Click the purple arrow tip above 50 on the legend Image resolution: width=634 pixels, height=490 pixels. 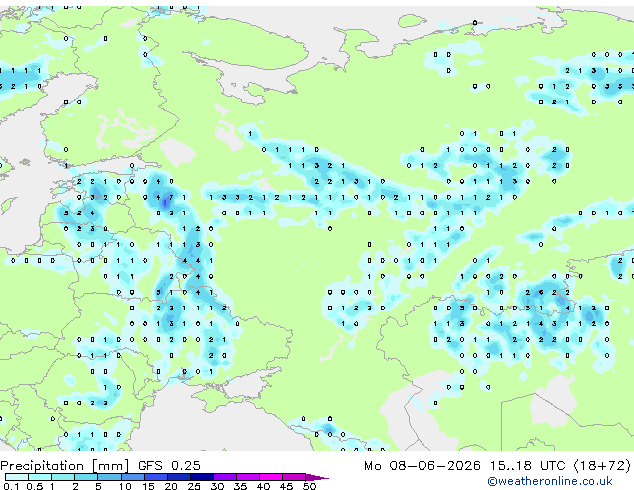317,477
